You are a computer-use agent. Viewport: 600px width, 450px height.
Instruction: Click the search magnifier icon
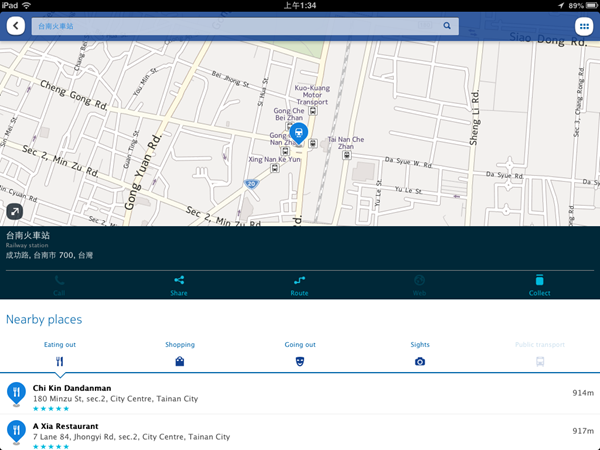tap(447, 26)
